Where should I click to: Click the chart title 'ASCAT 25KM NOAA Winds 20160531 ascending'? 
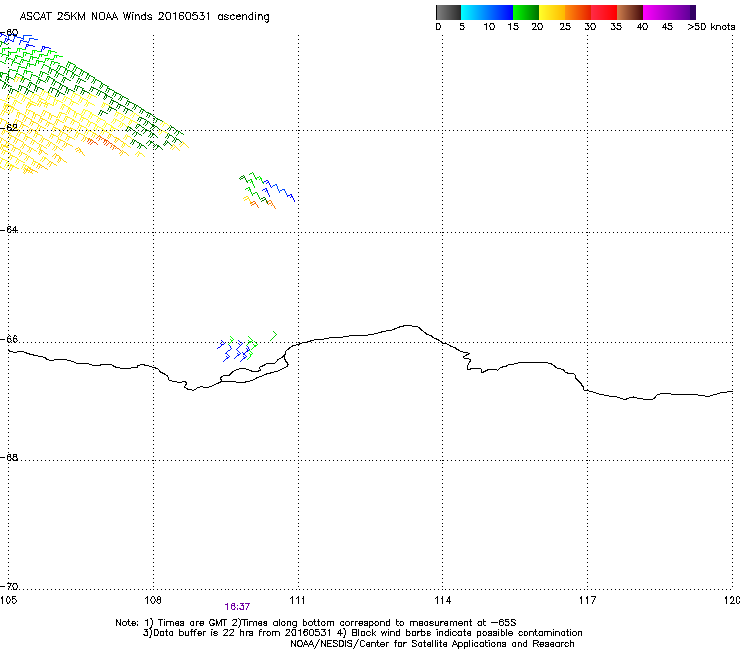tap(144, 17)
